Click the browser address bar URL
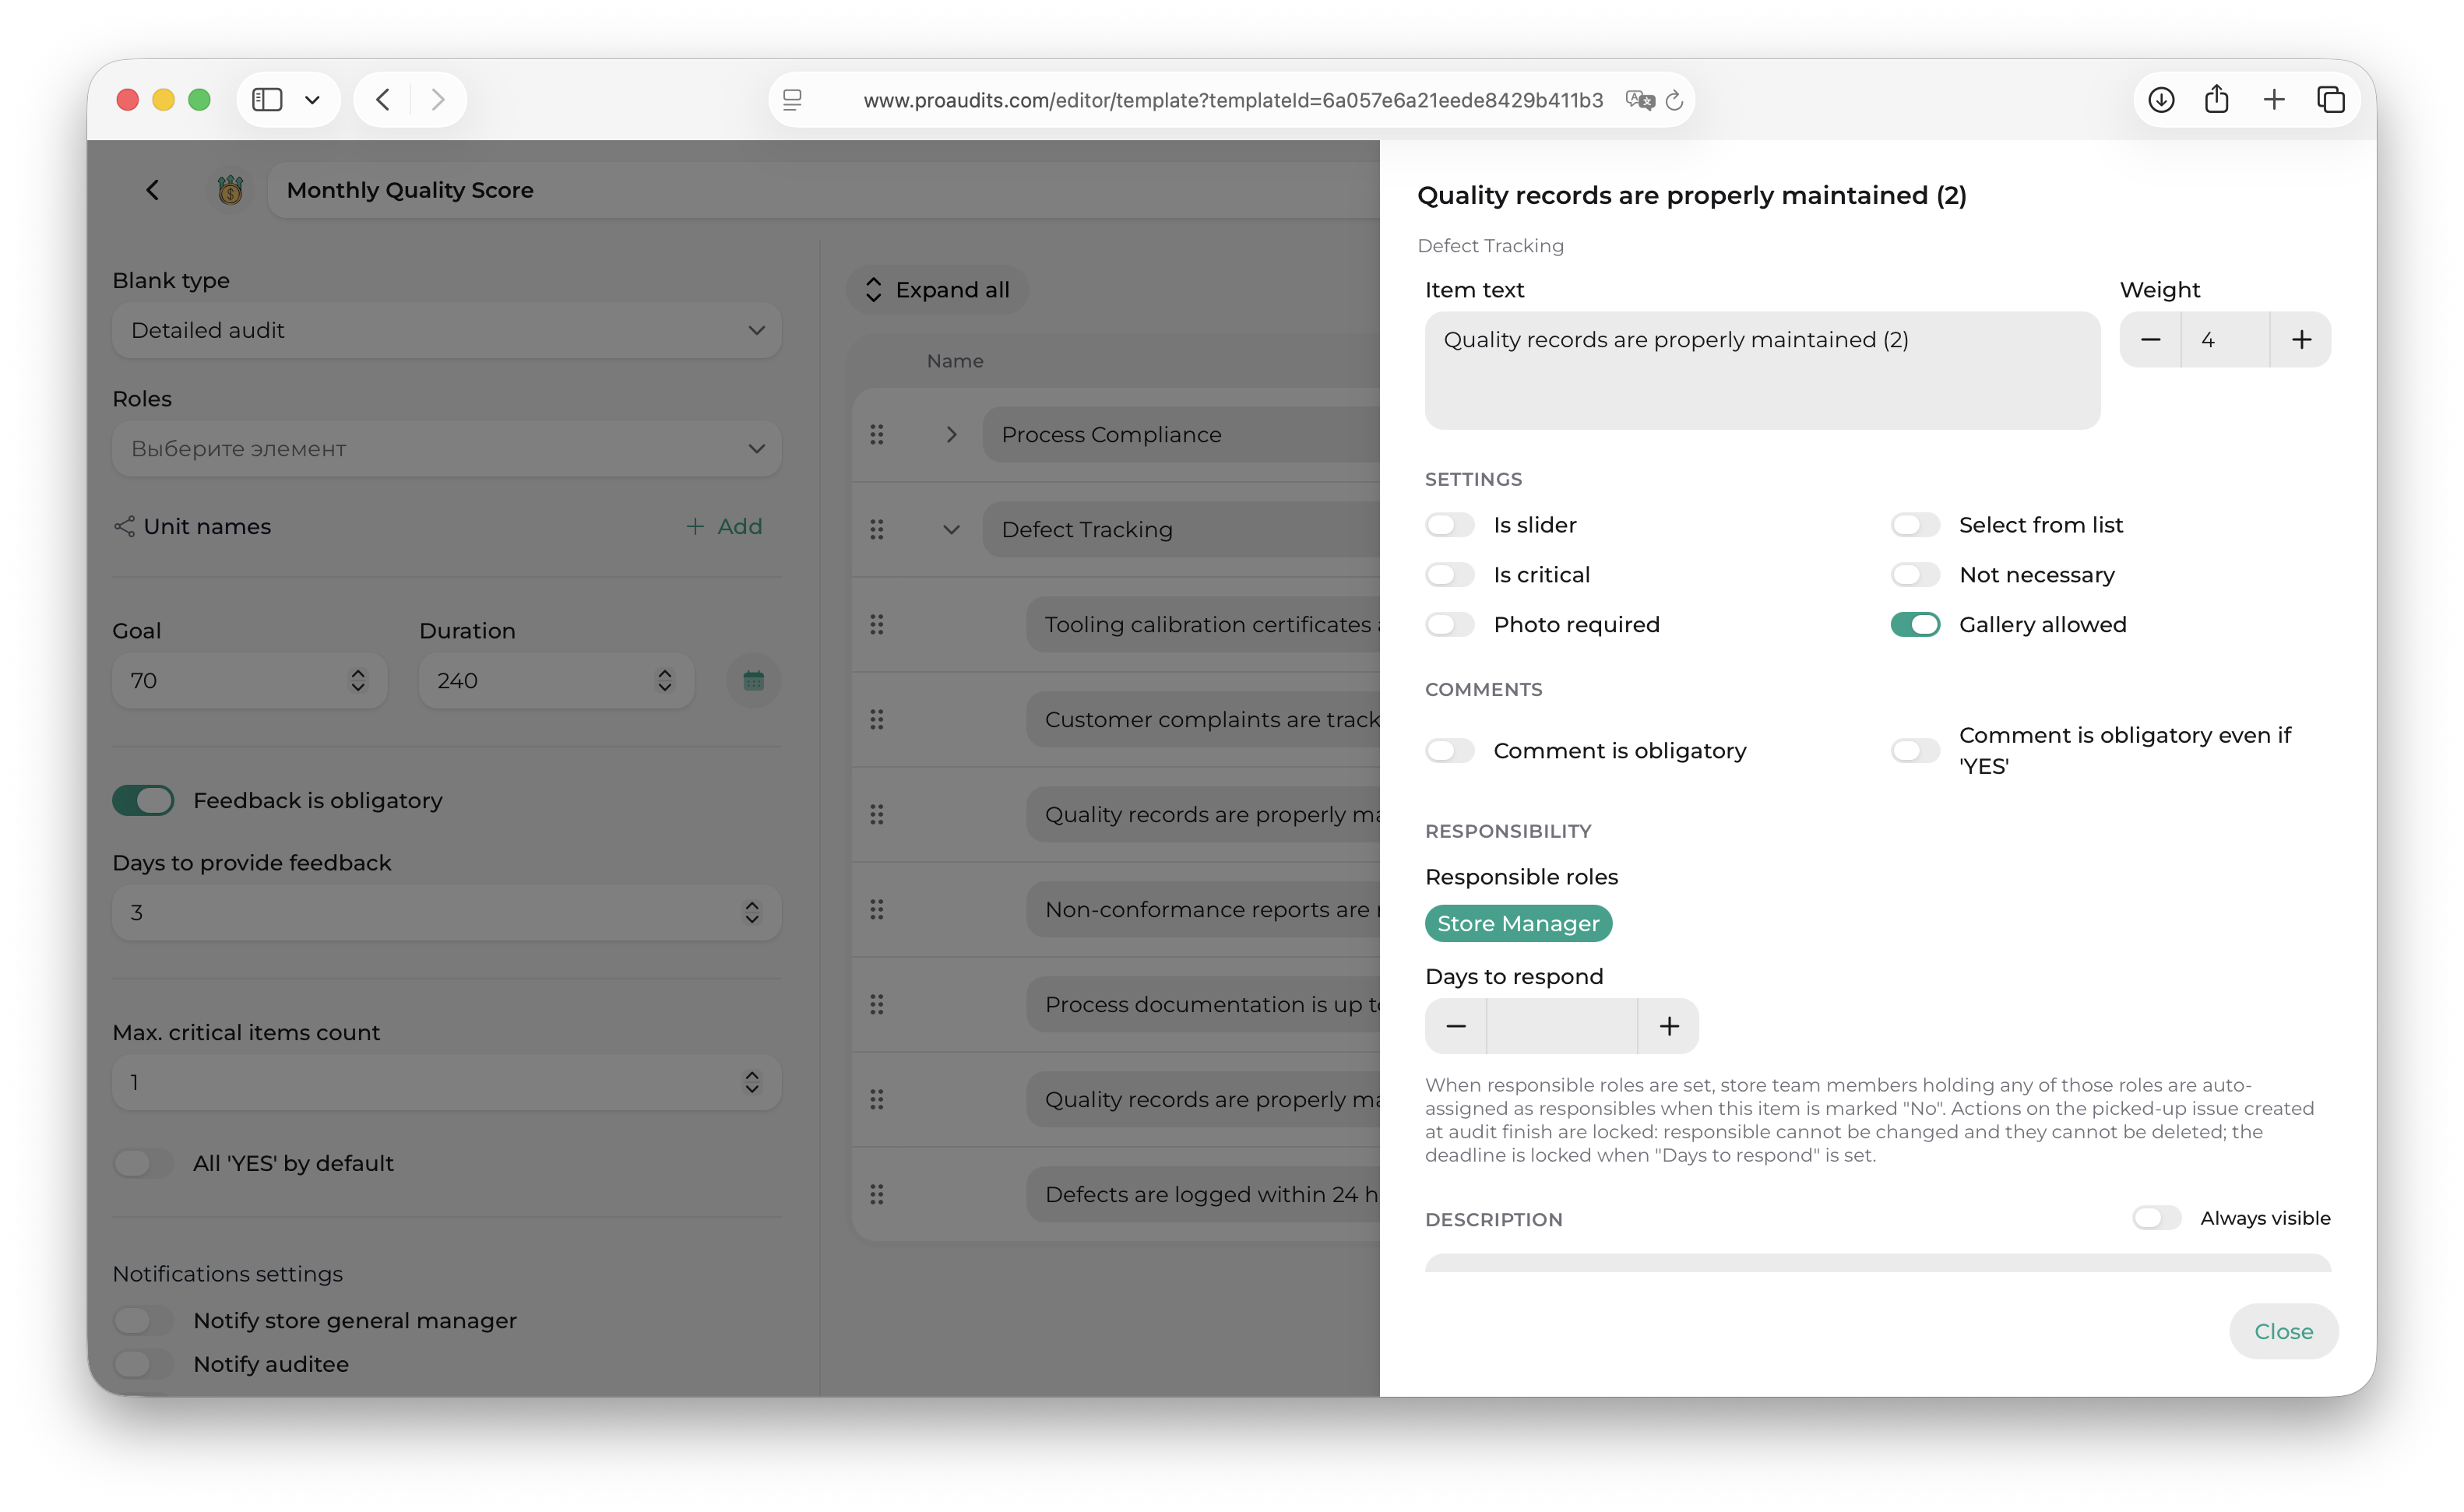Viewport: 2464px width, 1512px height. (x=1233, y=100)
